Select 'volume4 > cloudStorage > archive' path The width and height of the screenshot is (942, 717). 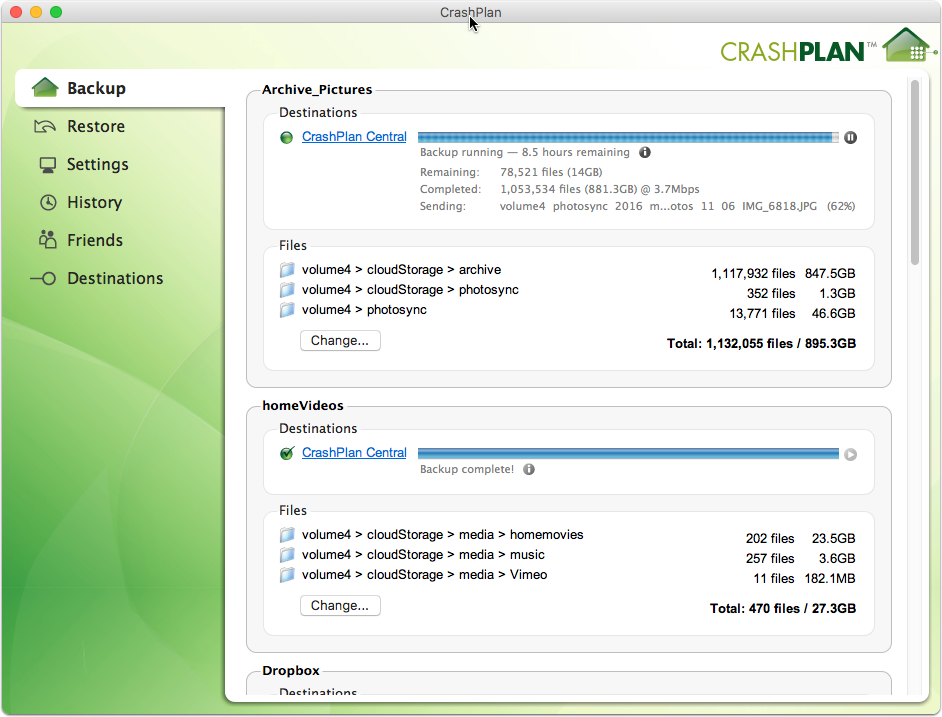tap(401, 270)
